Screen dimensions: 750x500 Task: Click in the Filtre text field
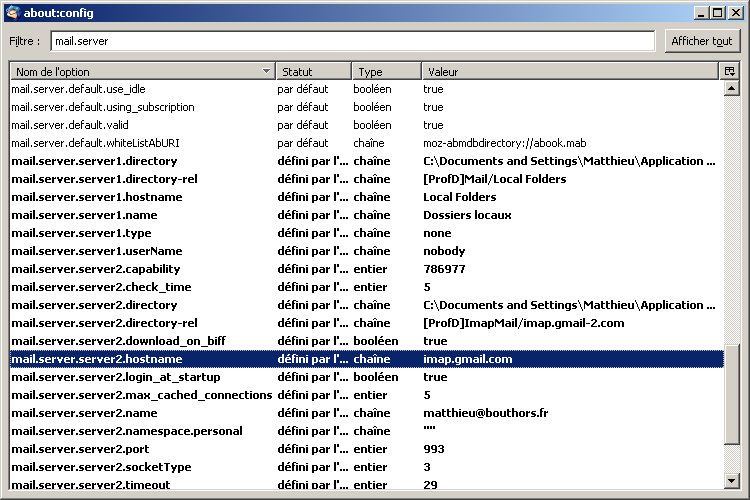pos(353,41)
